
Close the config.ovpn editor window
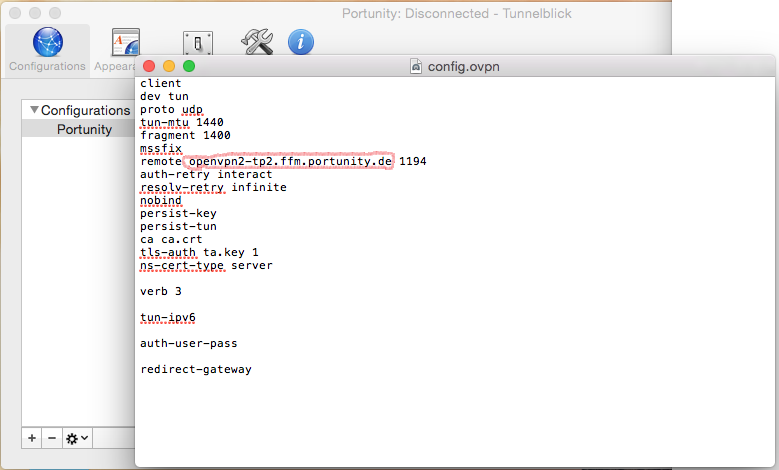[x=151, y=66]
